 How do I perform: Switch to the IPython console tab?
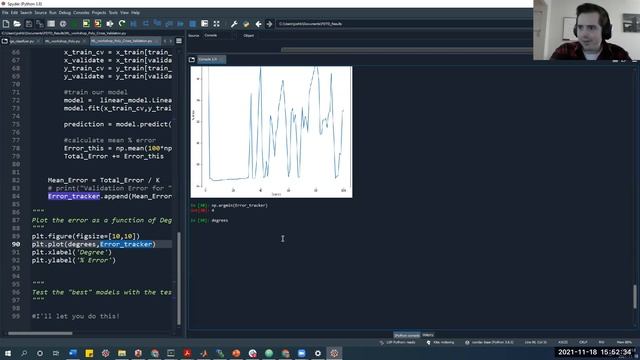407,335
